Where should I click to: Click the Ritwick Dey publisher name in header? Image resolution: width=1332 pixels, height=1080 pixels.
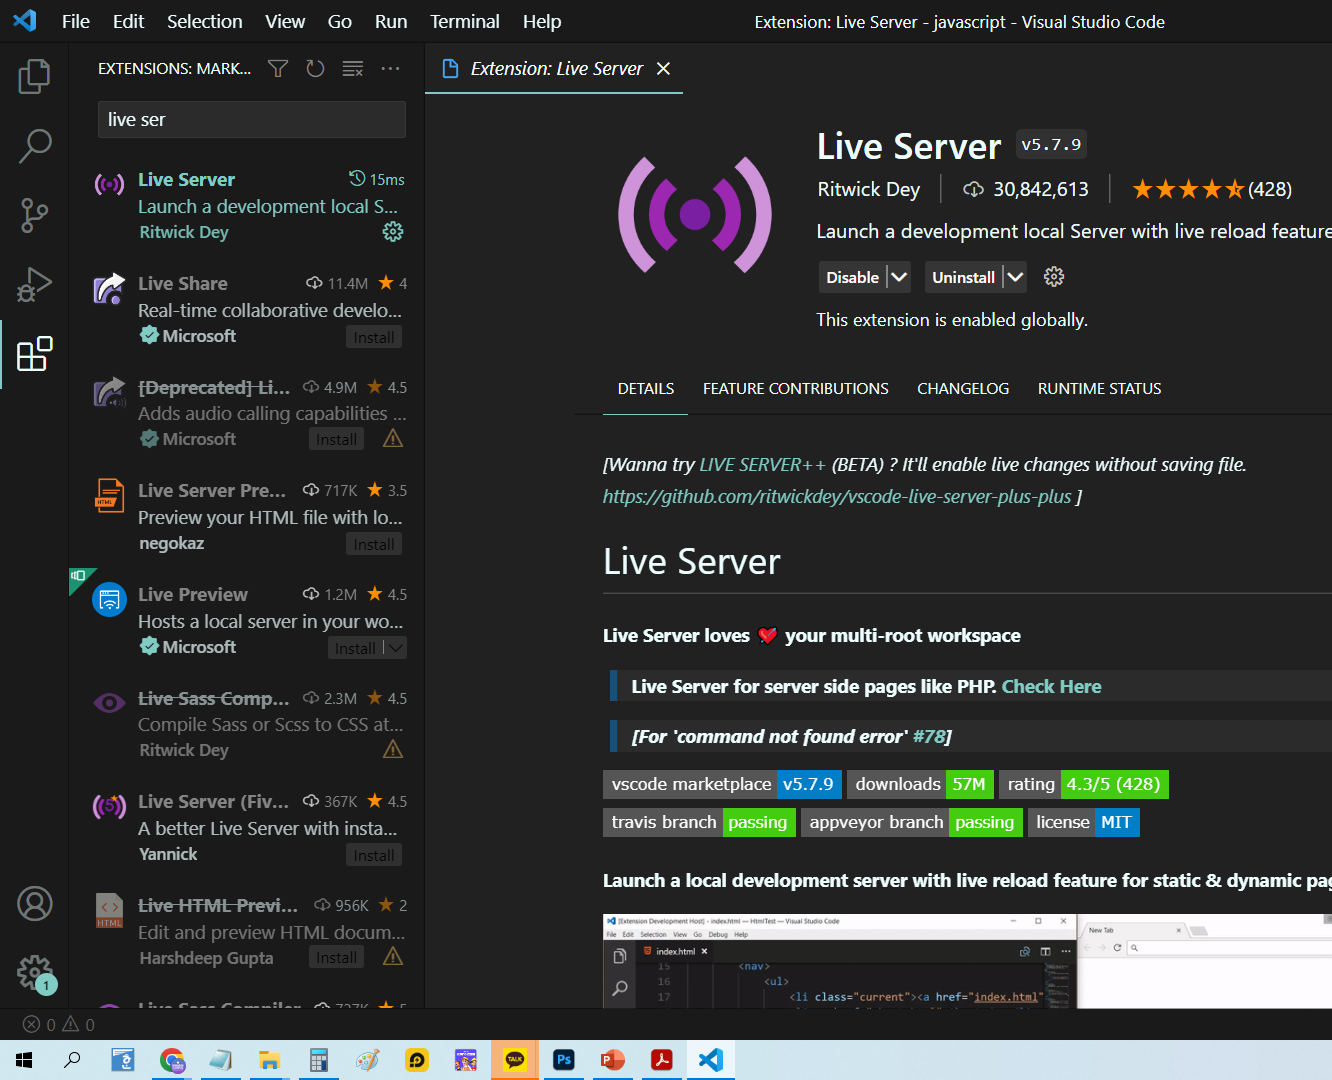point(868,189)
